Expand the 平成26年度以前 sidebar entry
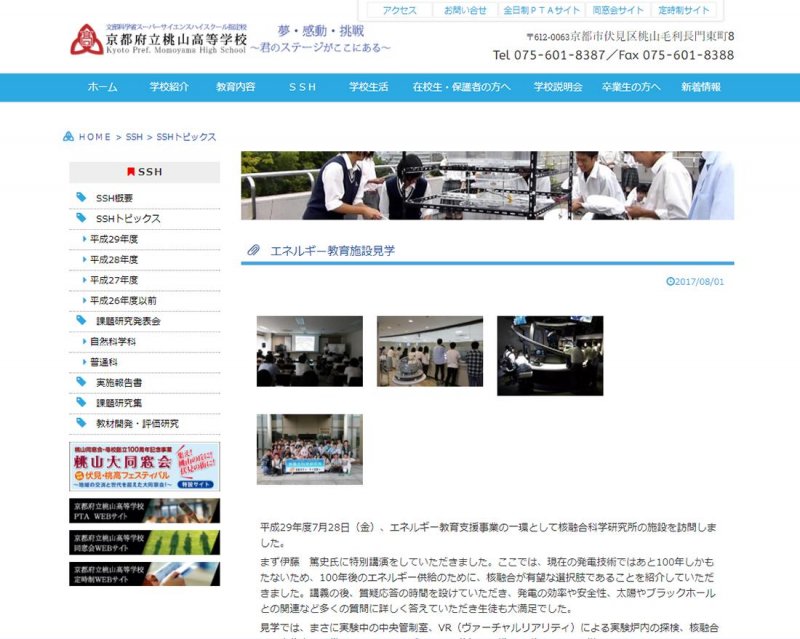Screen dimensions: 800x639 point(122,300)
